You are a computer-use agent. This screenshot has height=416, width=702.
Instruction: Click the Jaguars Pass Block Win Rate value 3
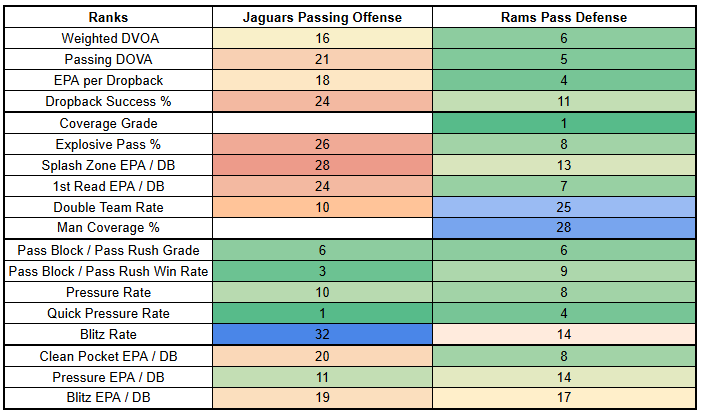click(322, 272)
